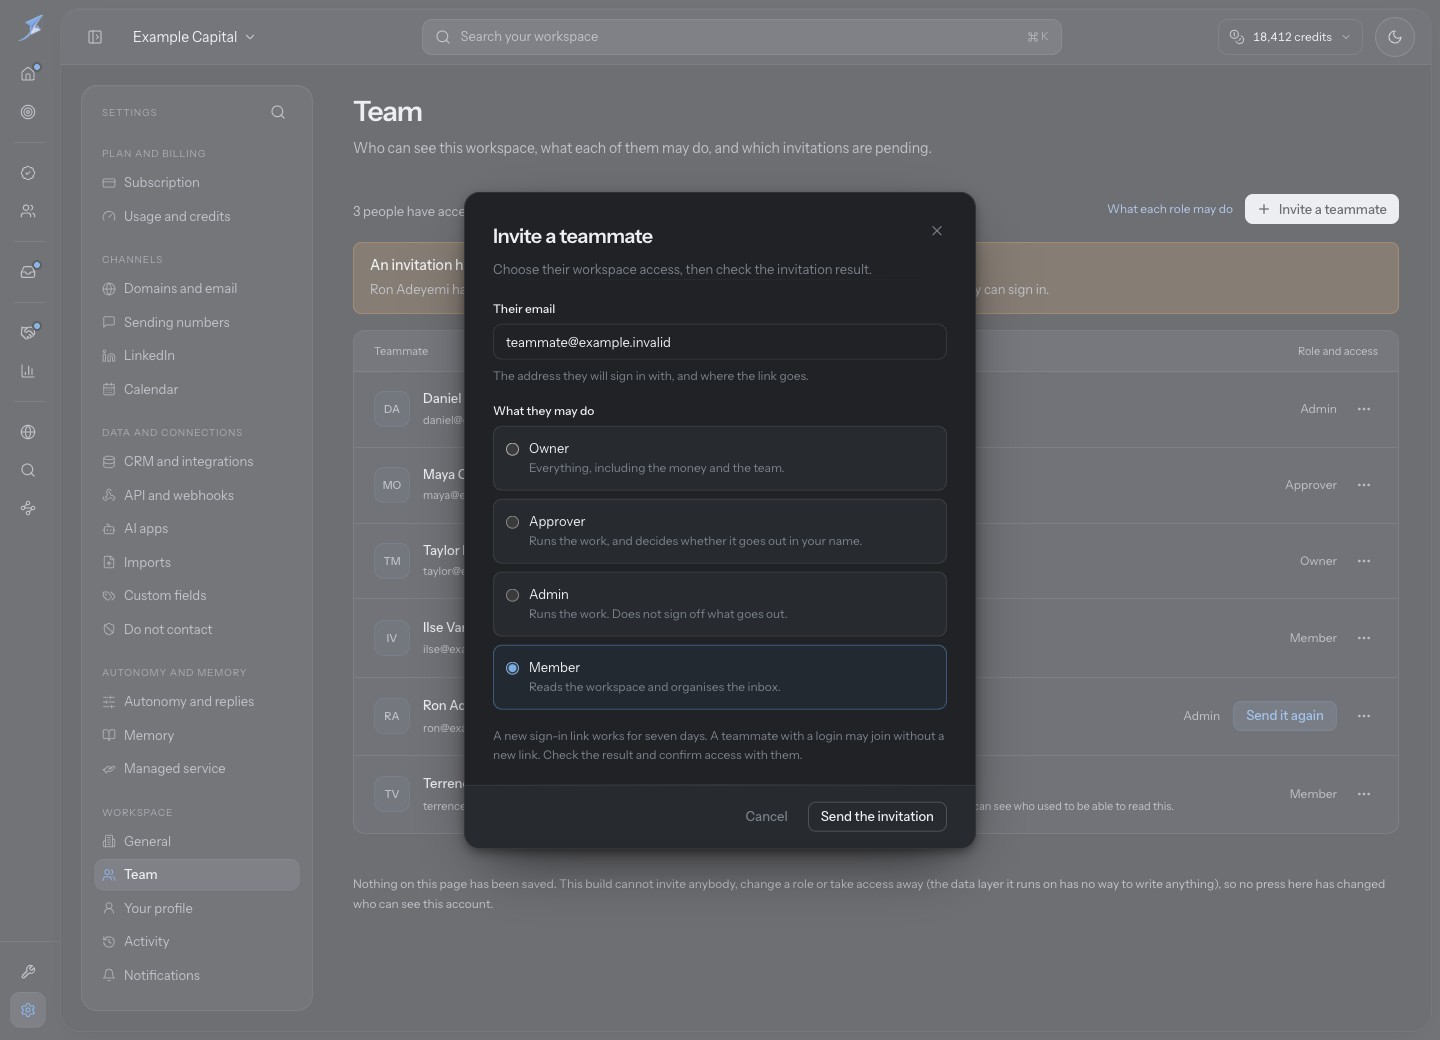Open the target icon in left rail

point(28,112)
